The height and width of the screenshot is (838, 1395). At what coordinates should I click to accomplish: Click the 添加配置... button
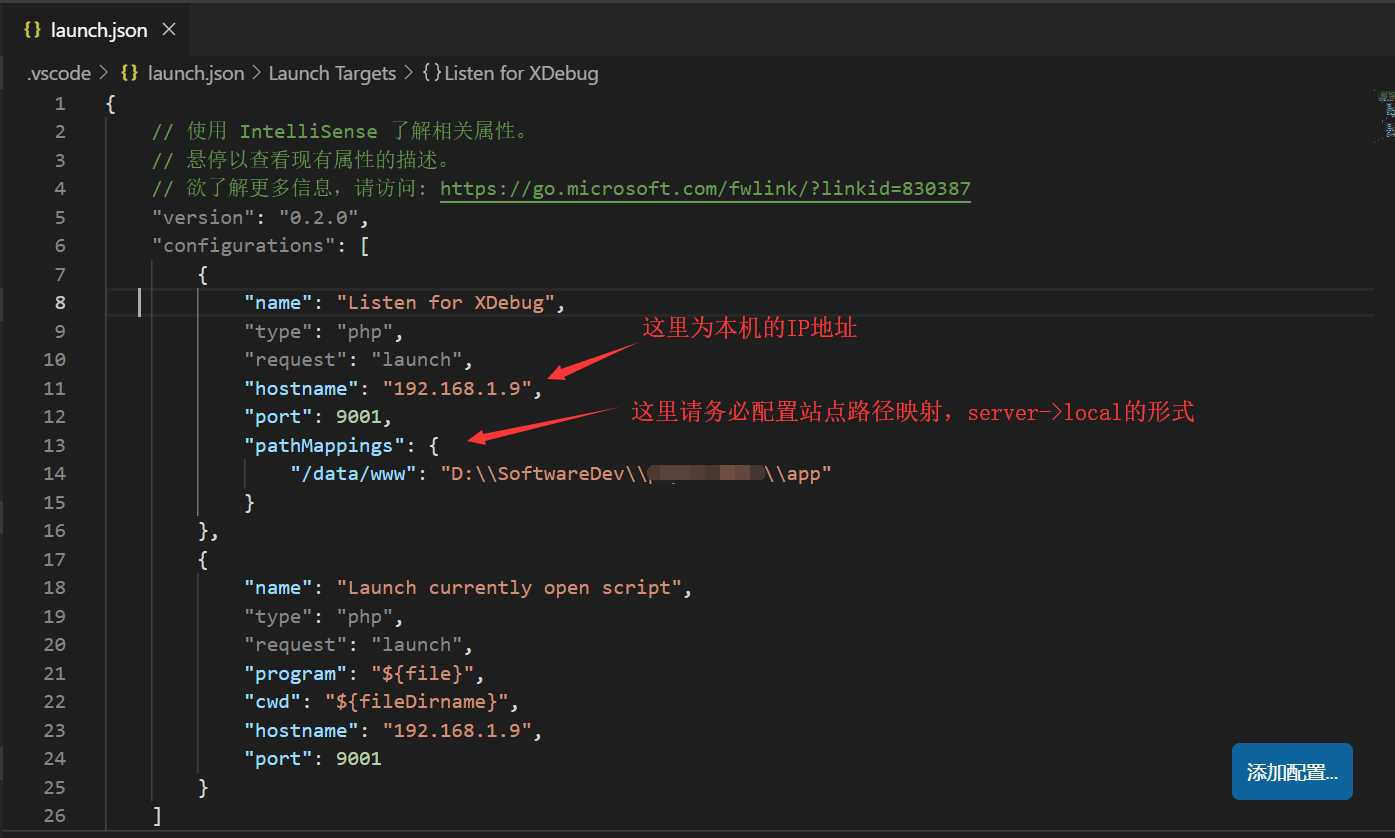[x=1292, y=771]
